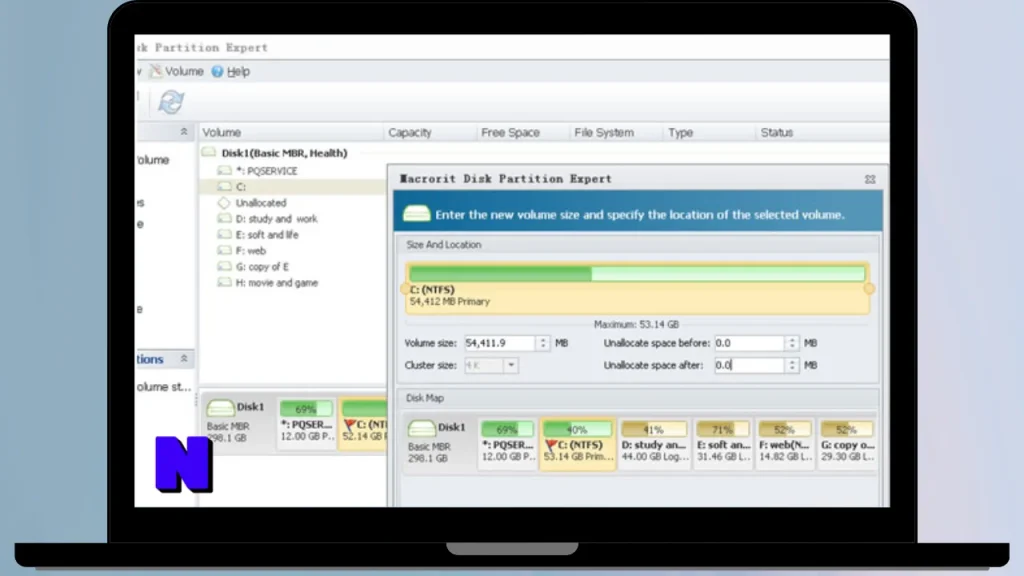Collapse the upper sidebar panel chevron

[184, 132]
